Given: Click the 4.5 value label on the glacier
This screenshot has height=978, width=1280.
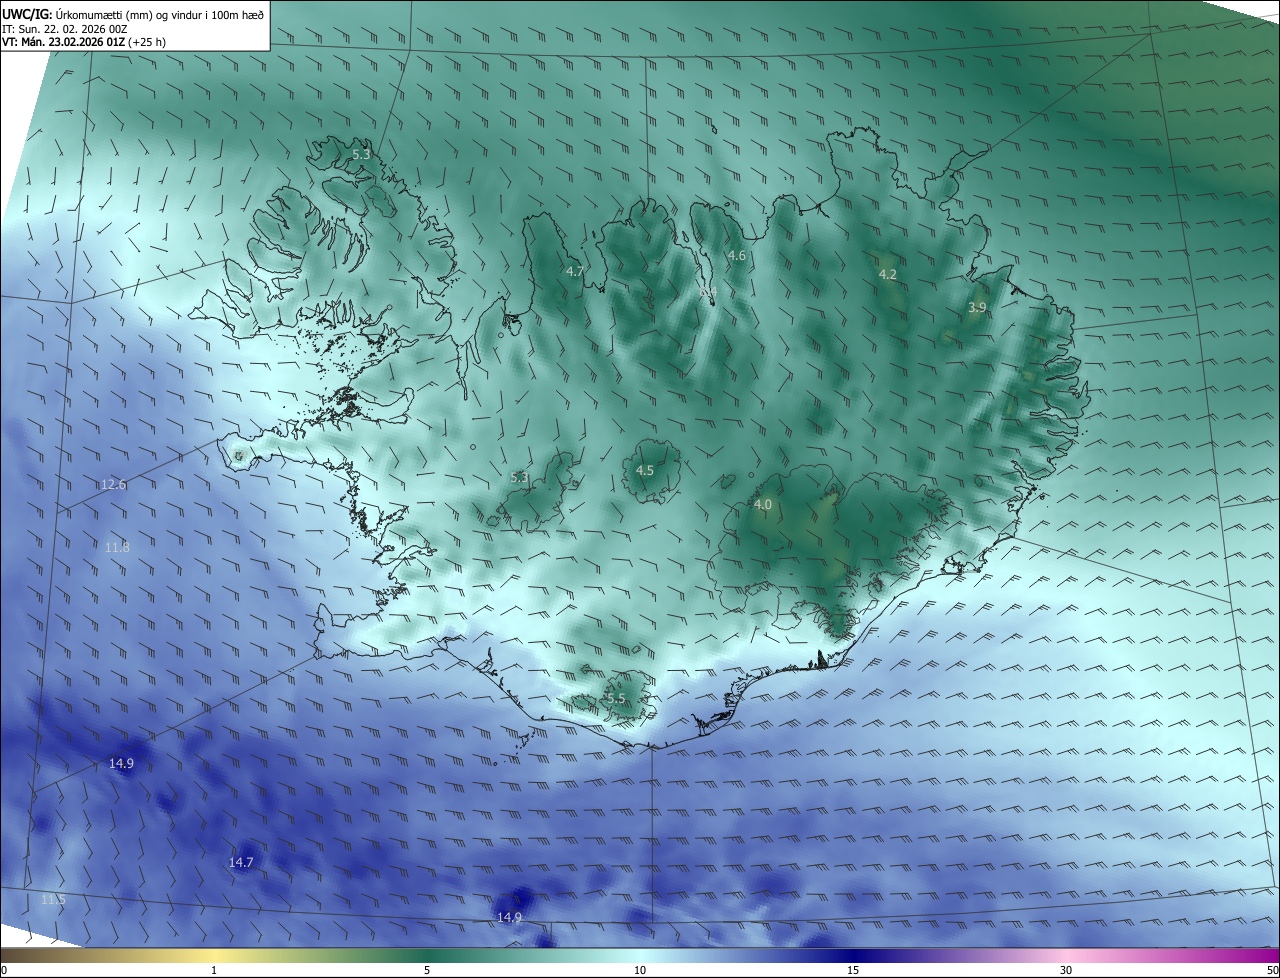Looking at the screenshot, I should [645, 470].
